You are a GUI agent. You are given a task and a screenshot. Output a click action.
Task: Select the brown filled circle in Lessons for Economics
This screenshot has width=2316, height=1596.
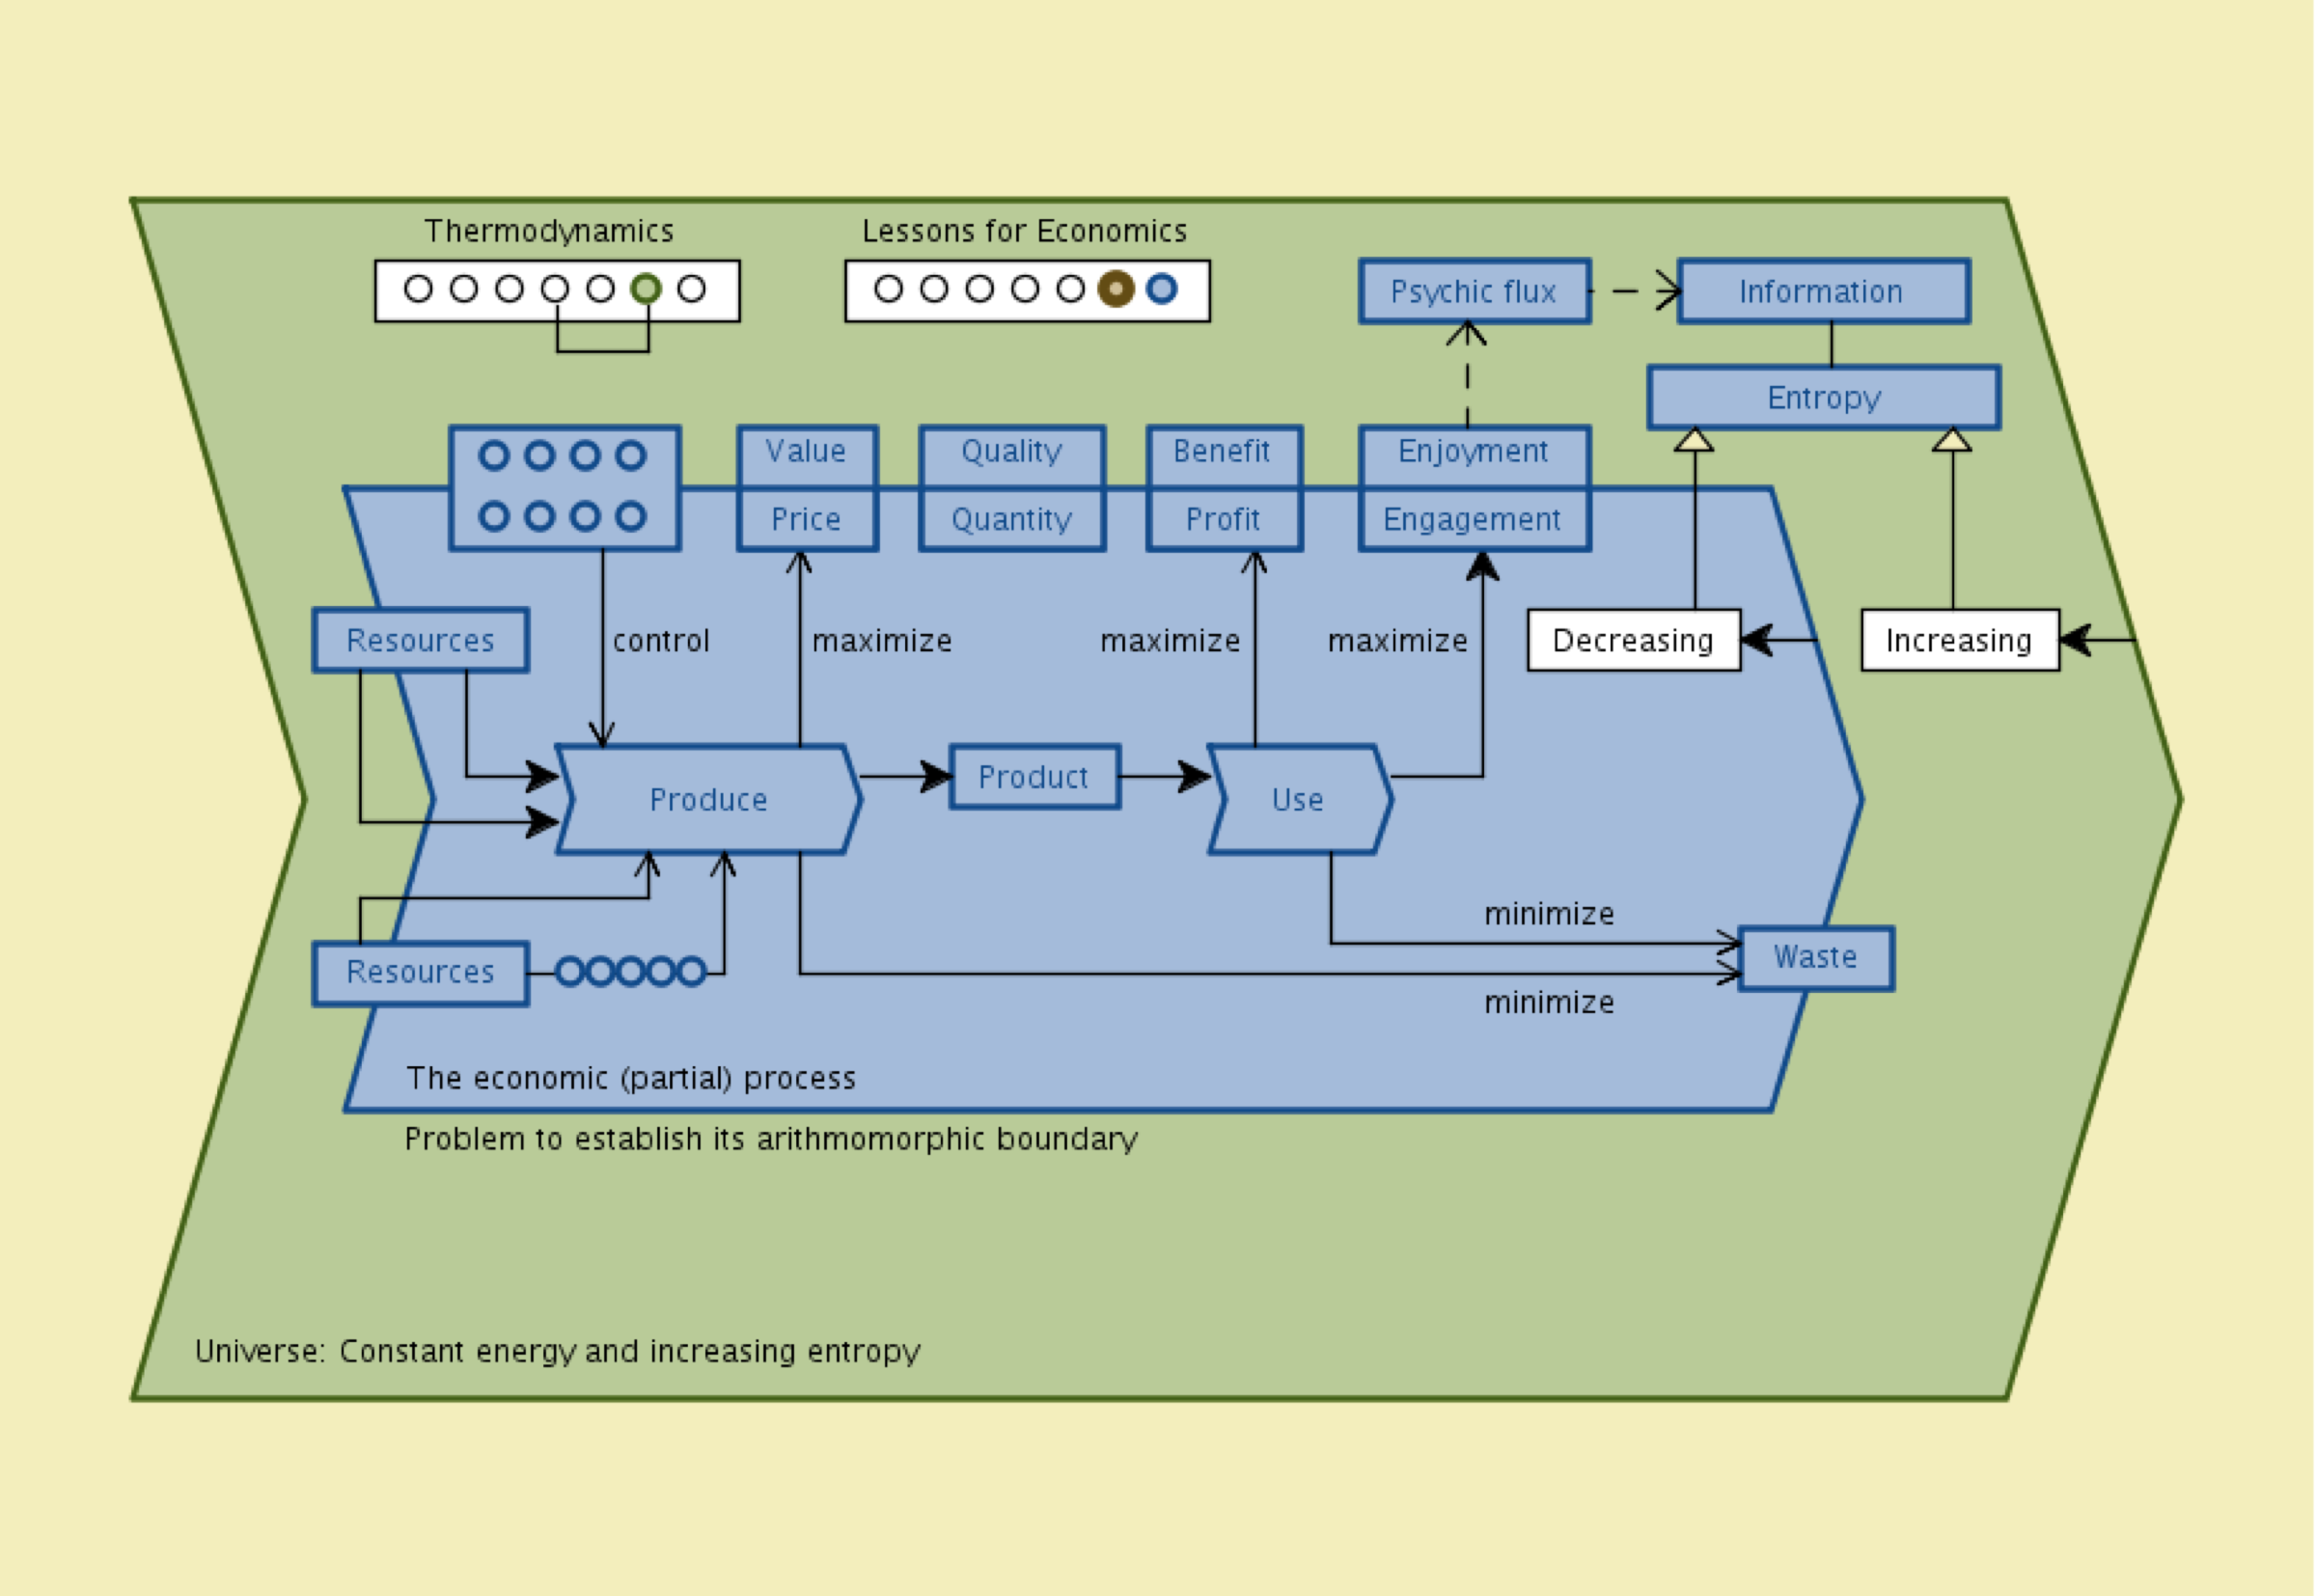(1116, 289)
